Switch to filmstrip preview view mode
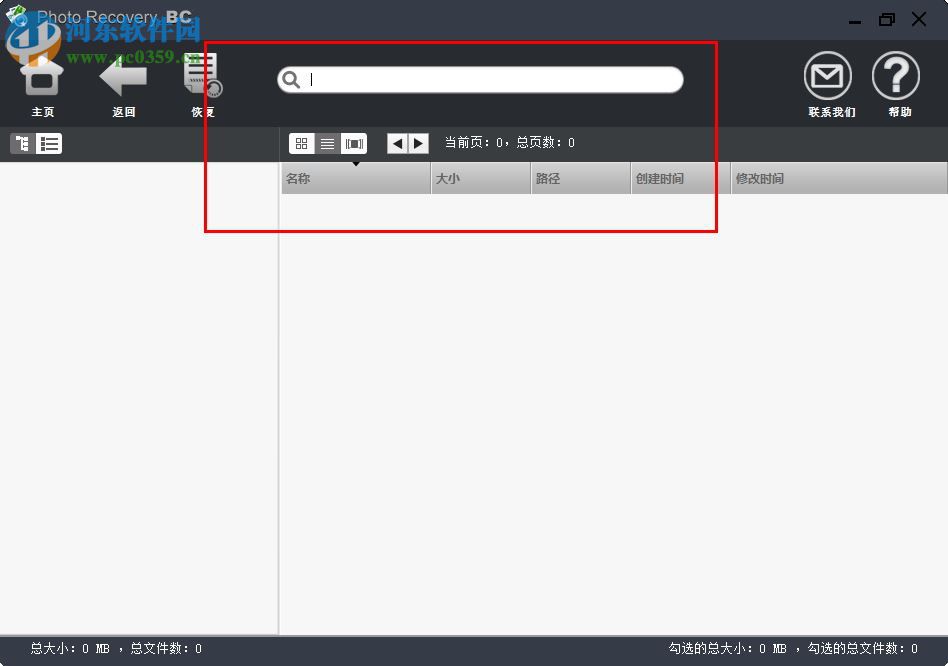 pyautogui.click(x=354, y=143)
